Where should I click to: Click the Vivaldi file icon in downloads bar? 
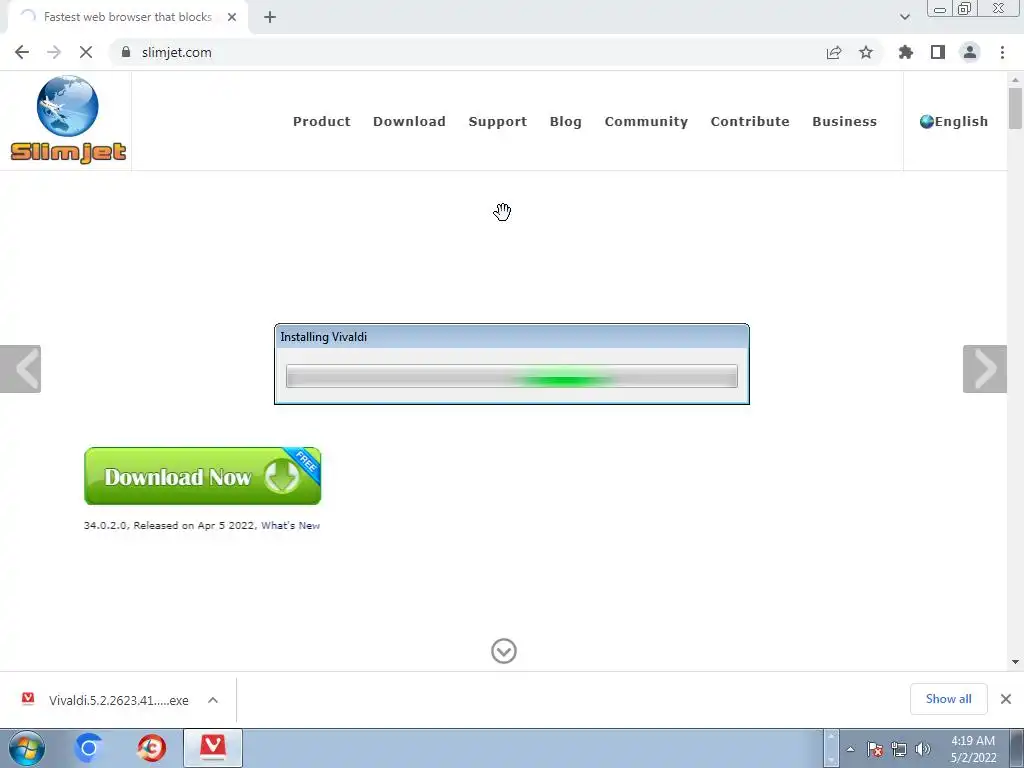28,699
